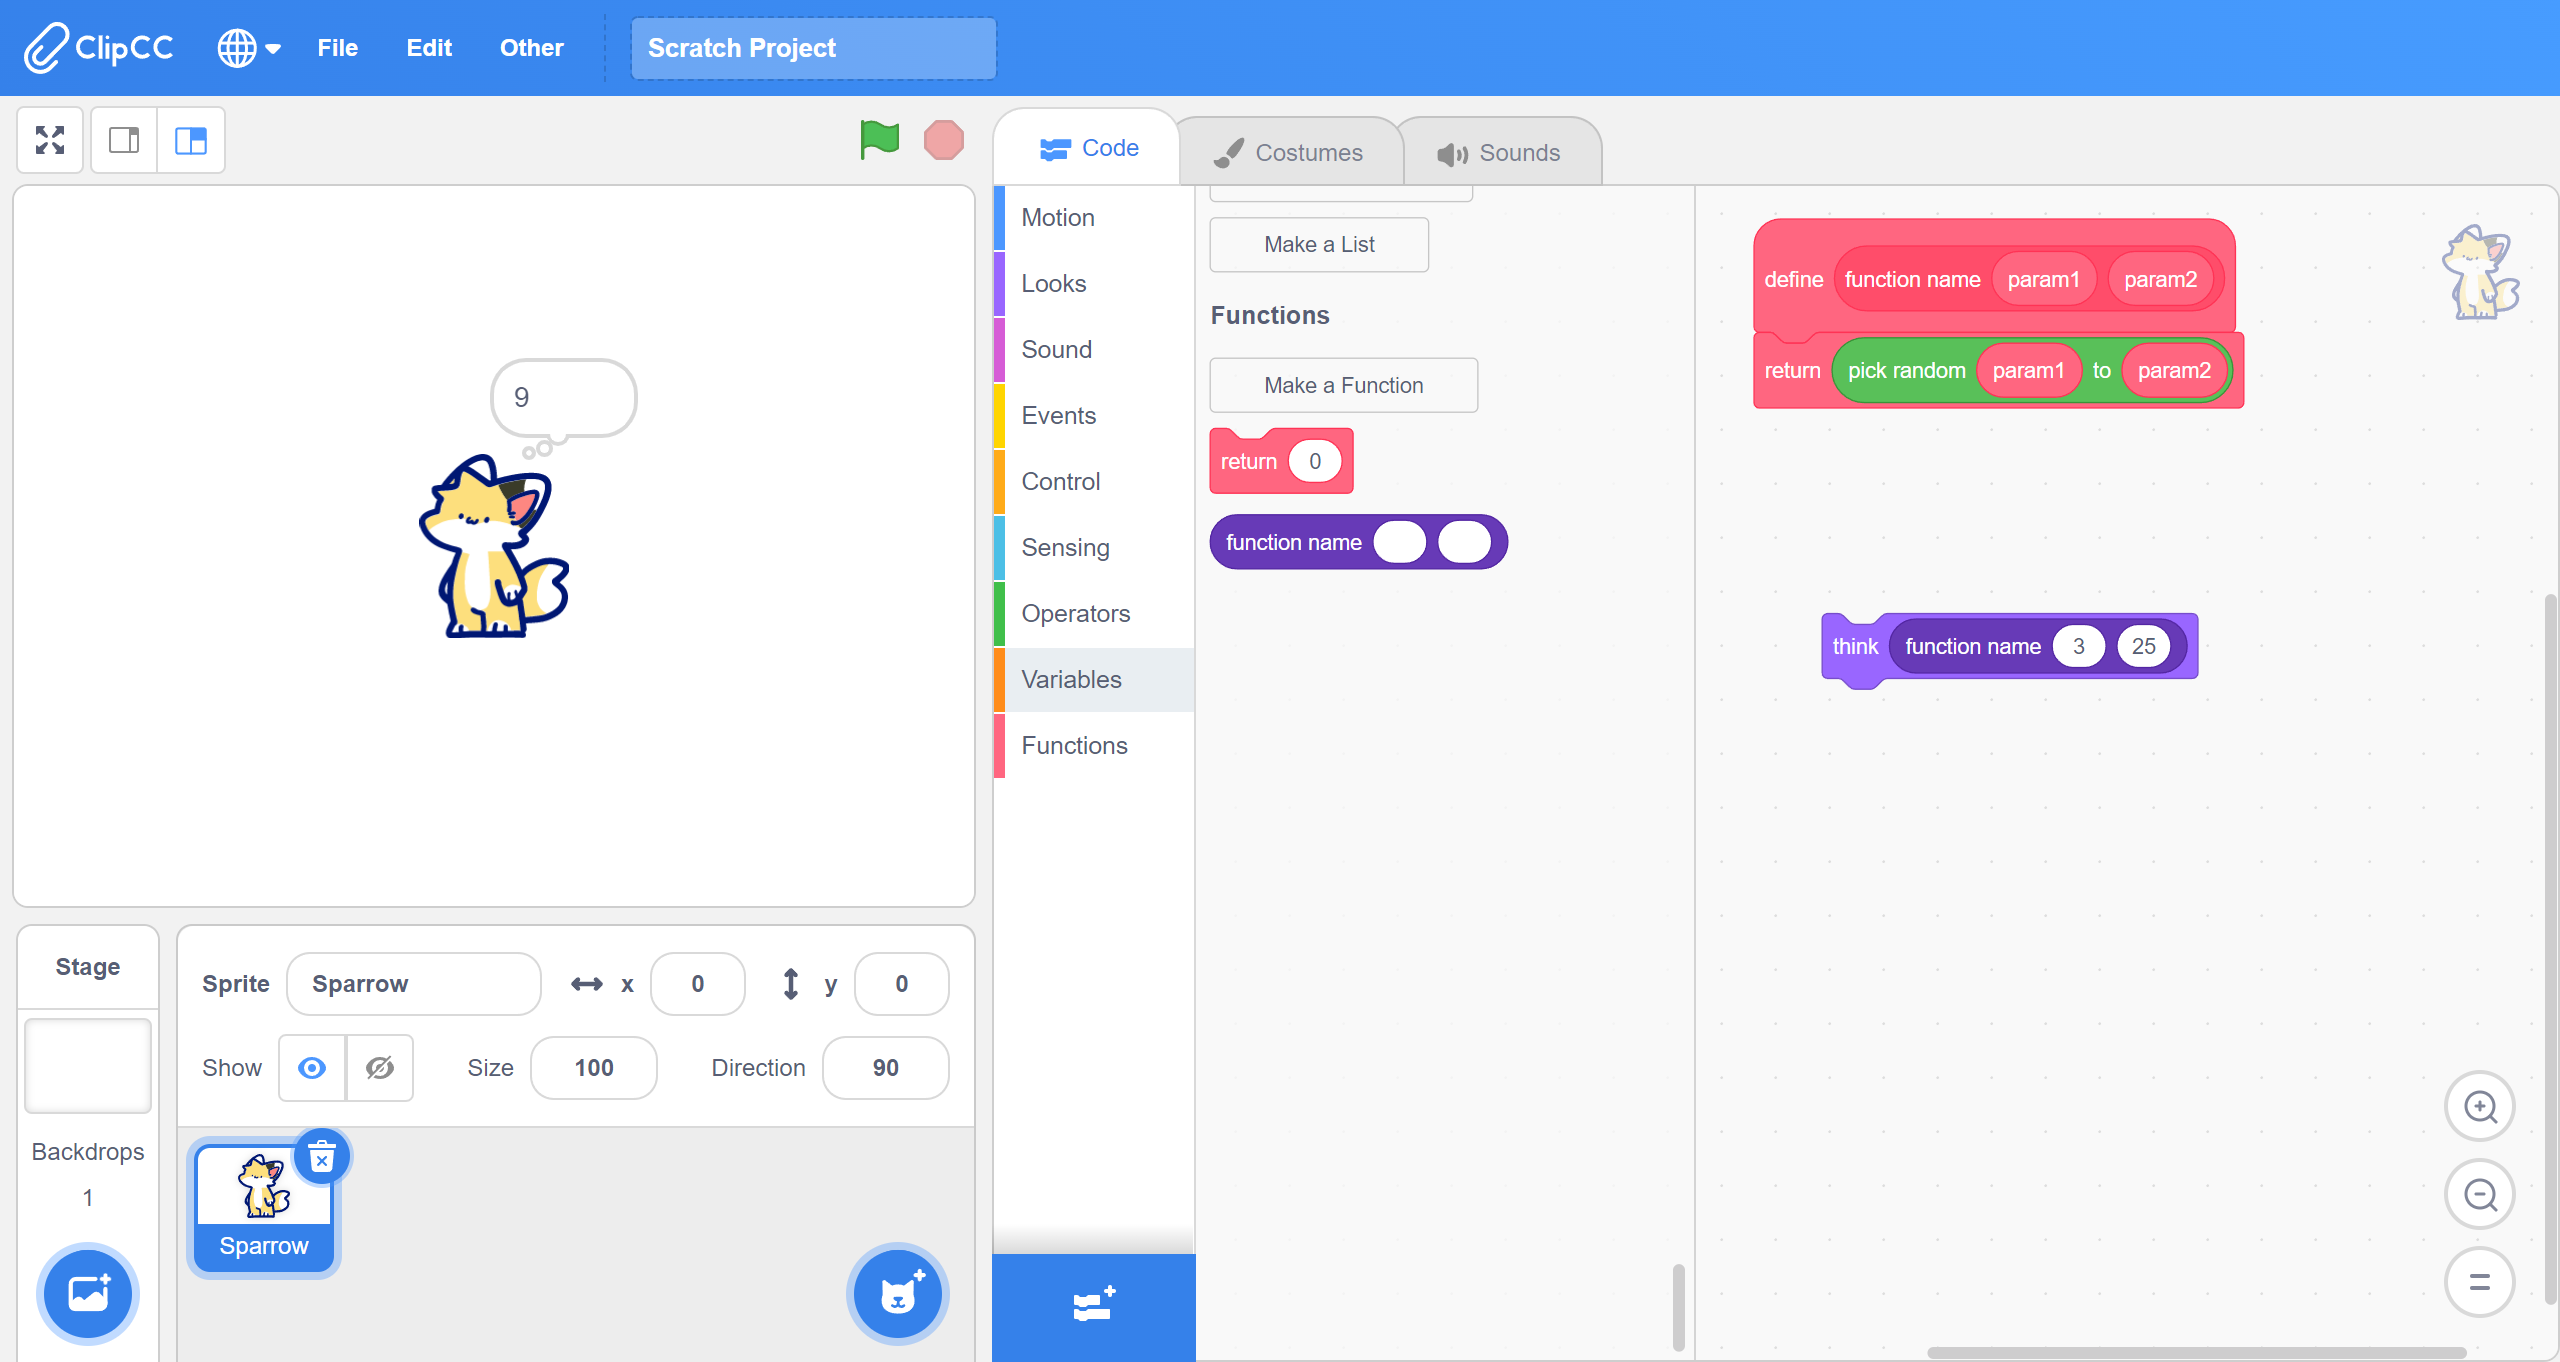Toggle the second function name switch
The height and width of the screenshot is (1362, 2560).
coord(1461,540)
